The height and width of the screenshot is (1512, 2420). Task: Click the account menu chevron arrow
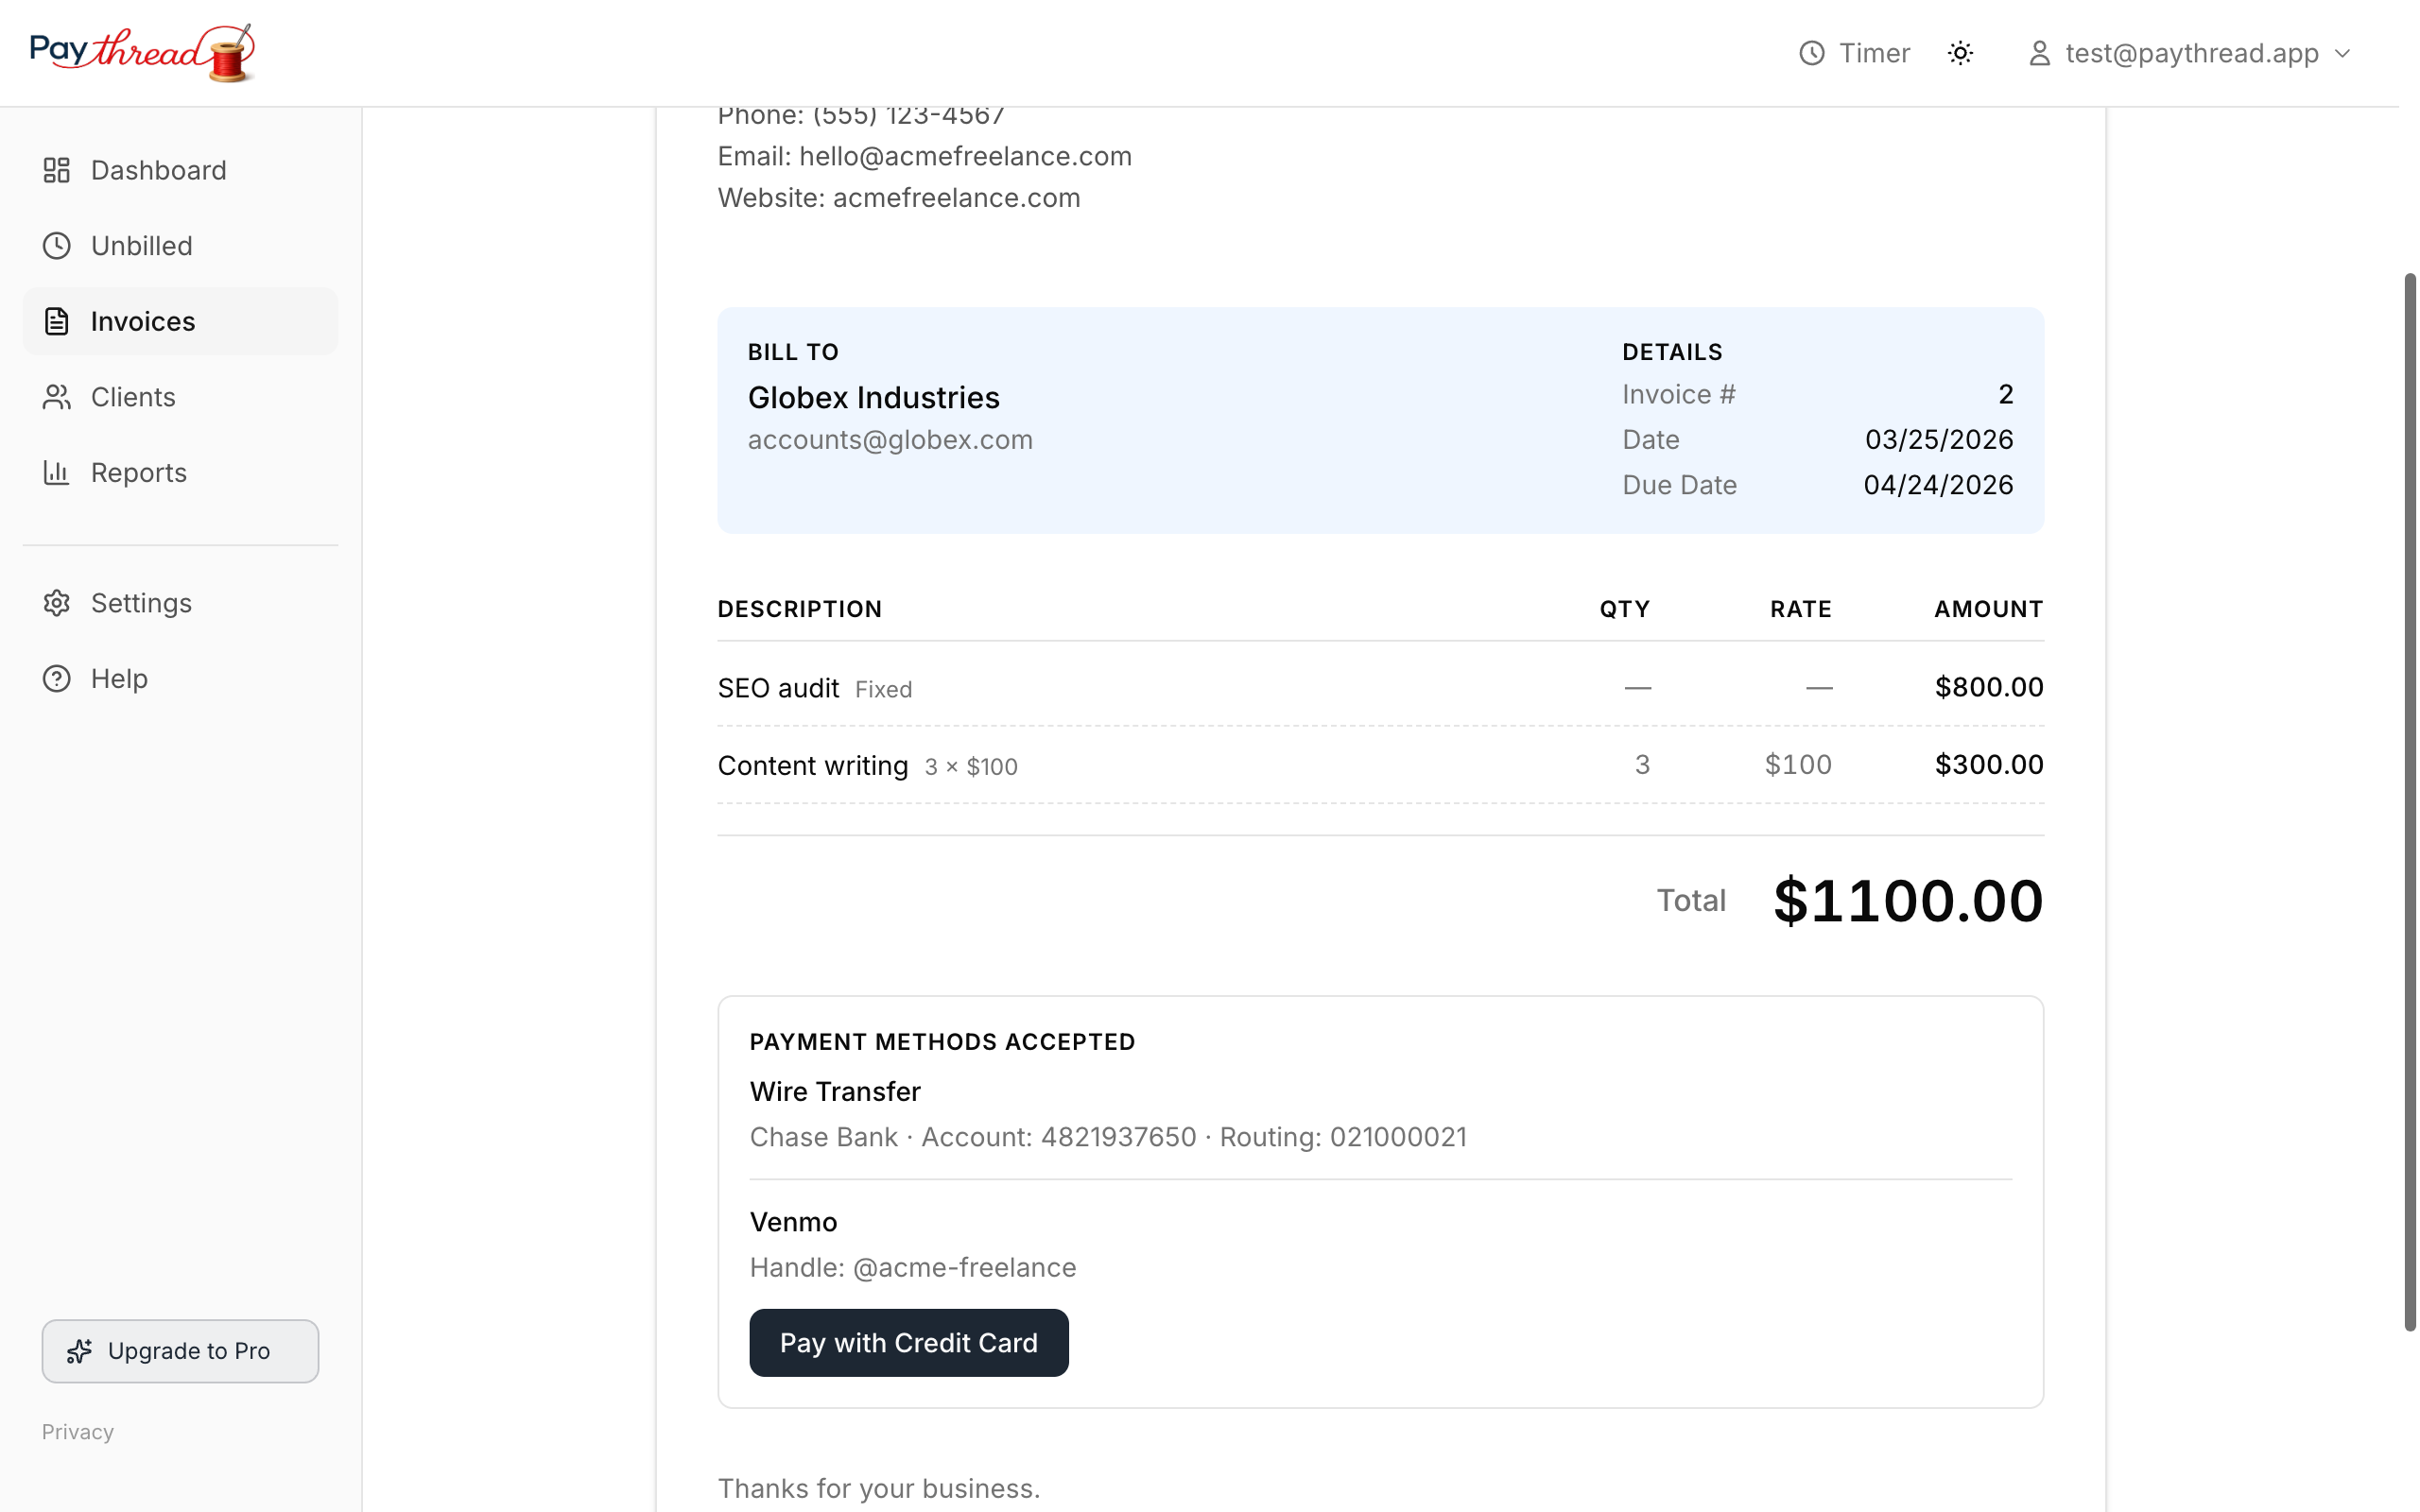tap(2342, 53)
